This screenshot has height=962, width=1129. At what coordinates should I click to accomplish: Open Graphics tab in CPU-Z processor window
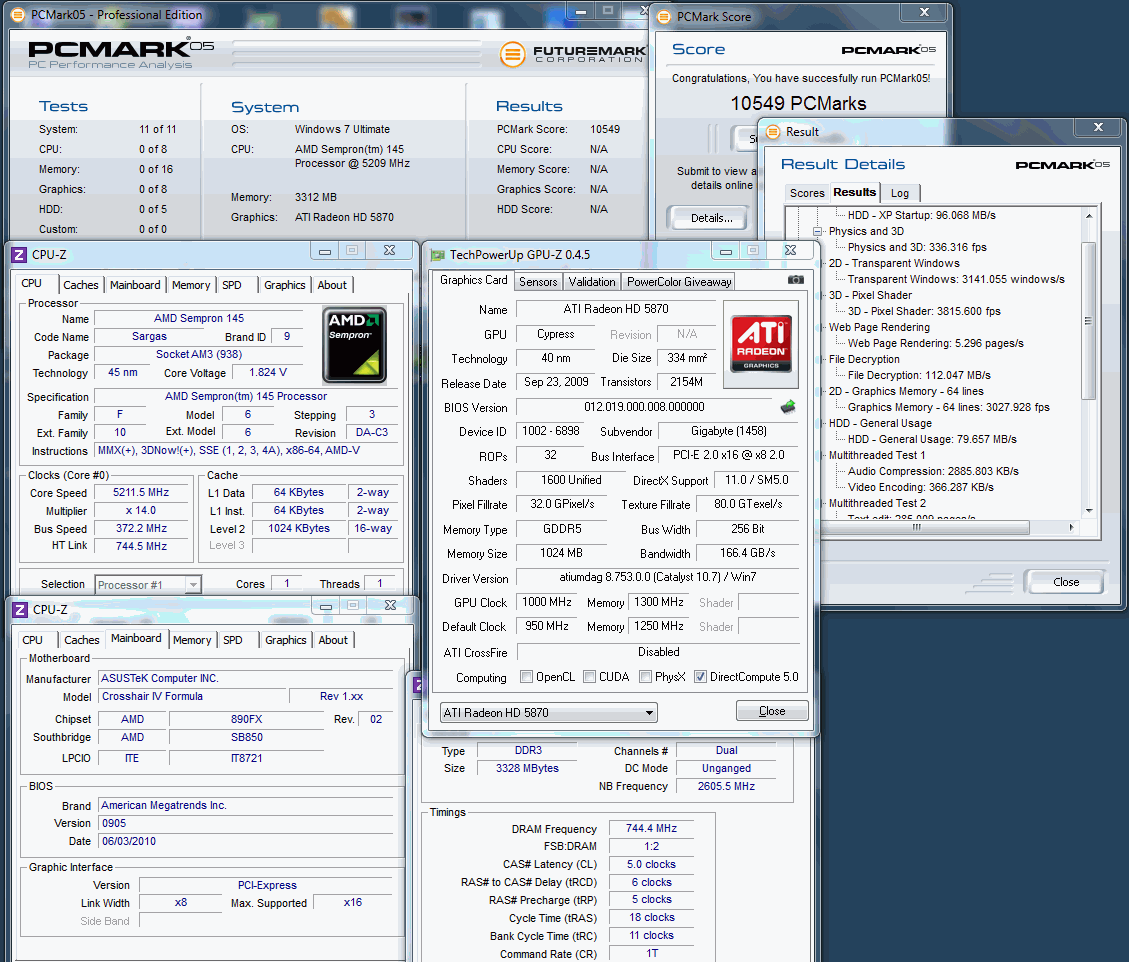pos(284,285)
